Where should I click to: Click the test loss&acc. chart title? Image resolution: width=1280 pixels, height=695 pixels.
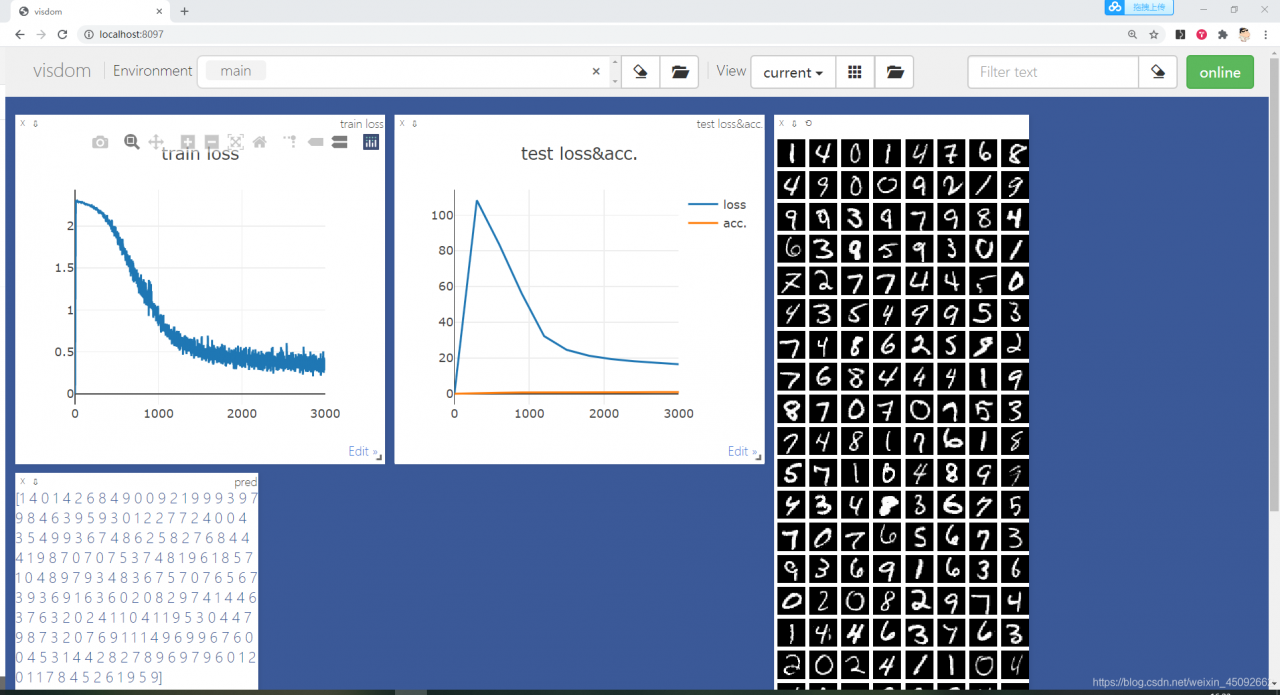[579, 154]
